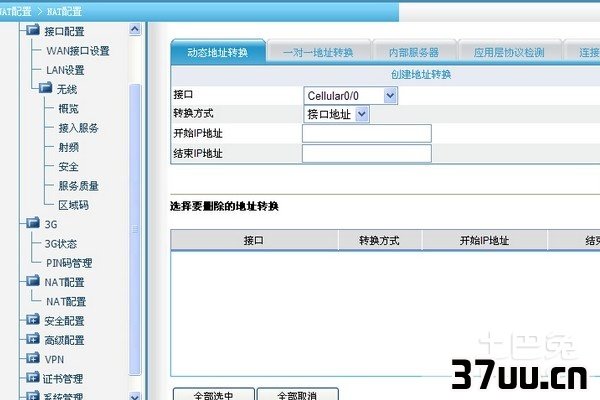
Task: Sort by 开始IP地址 column header
Action: (x=484, y=240)
